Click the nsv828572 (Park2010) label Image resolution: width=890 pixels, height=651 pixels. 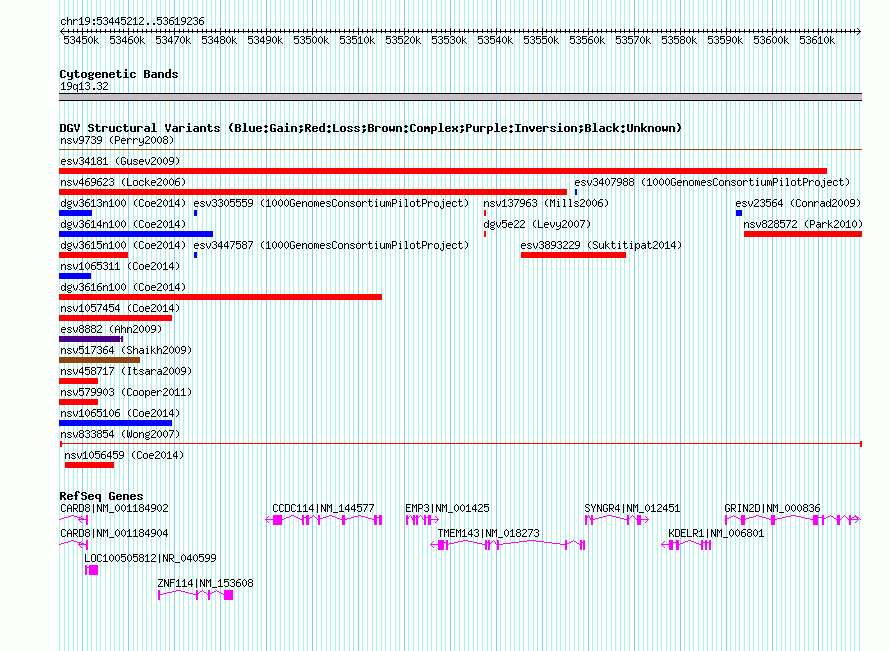pos(803,224)
